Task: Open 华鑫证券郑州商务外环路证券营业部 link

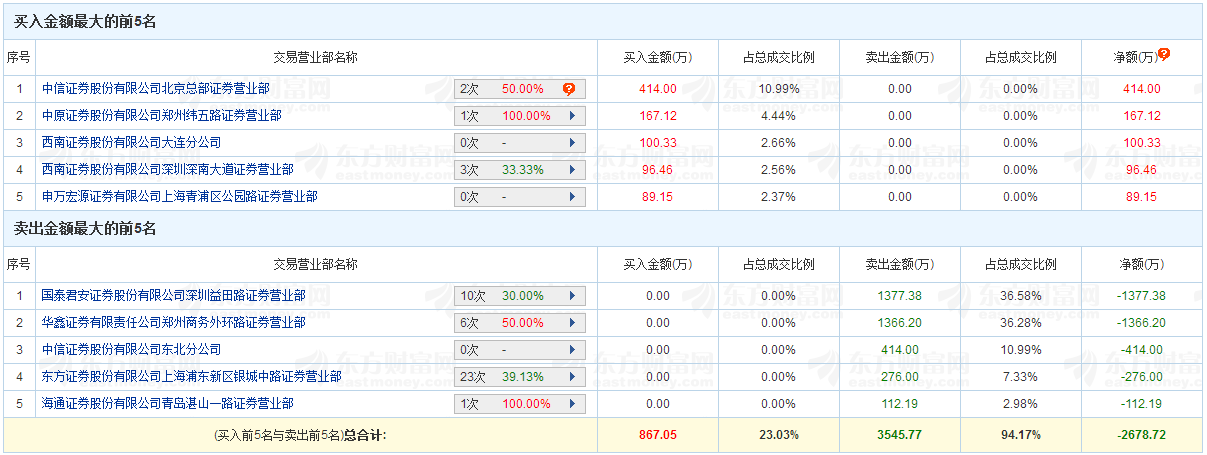Action: pos(173,323)
